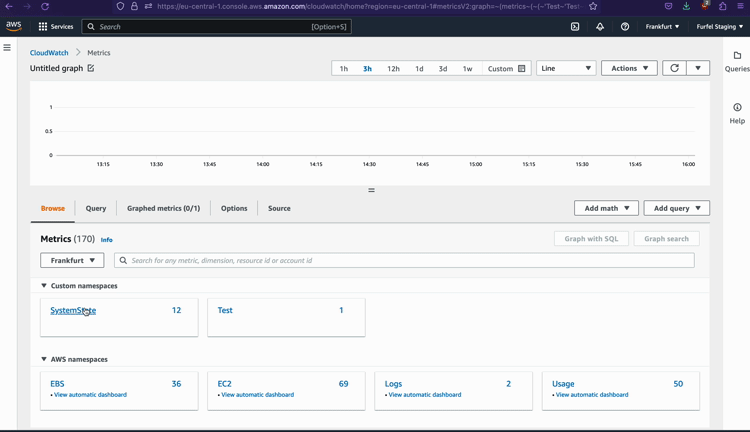The width and height of the screenshot is (750, 432).
Task: Click the Metrics Info link
Action: pos(107,240)
